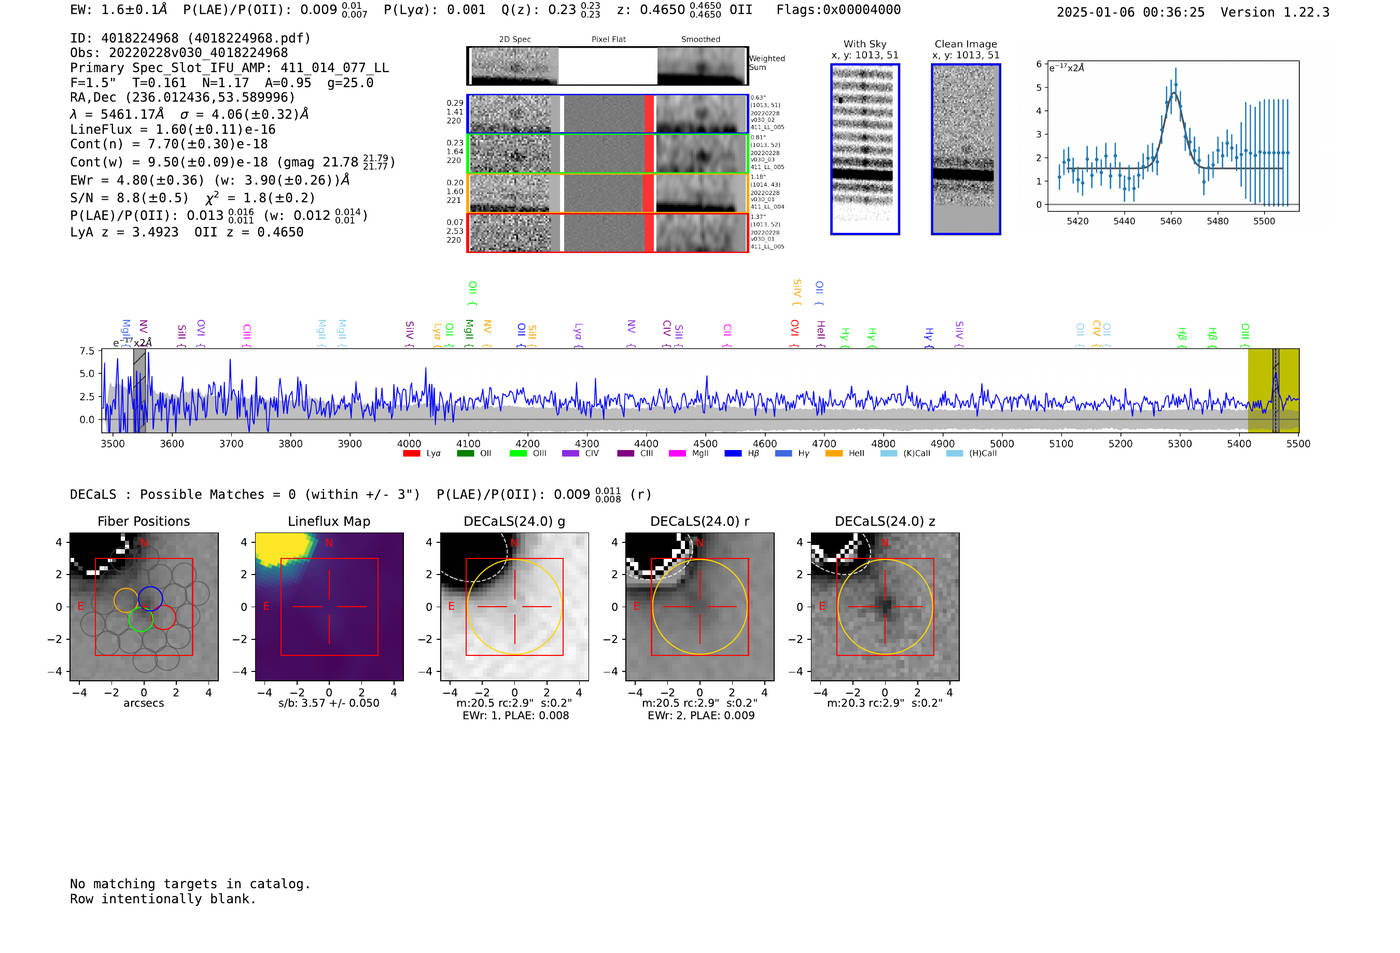This screenshot has width=1400, height=953.
Task: Open the DECaLS(24.0) g cutout
Action: coord(514,606)
